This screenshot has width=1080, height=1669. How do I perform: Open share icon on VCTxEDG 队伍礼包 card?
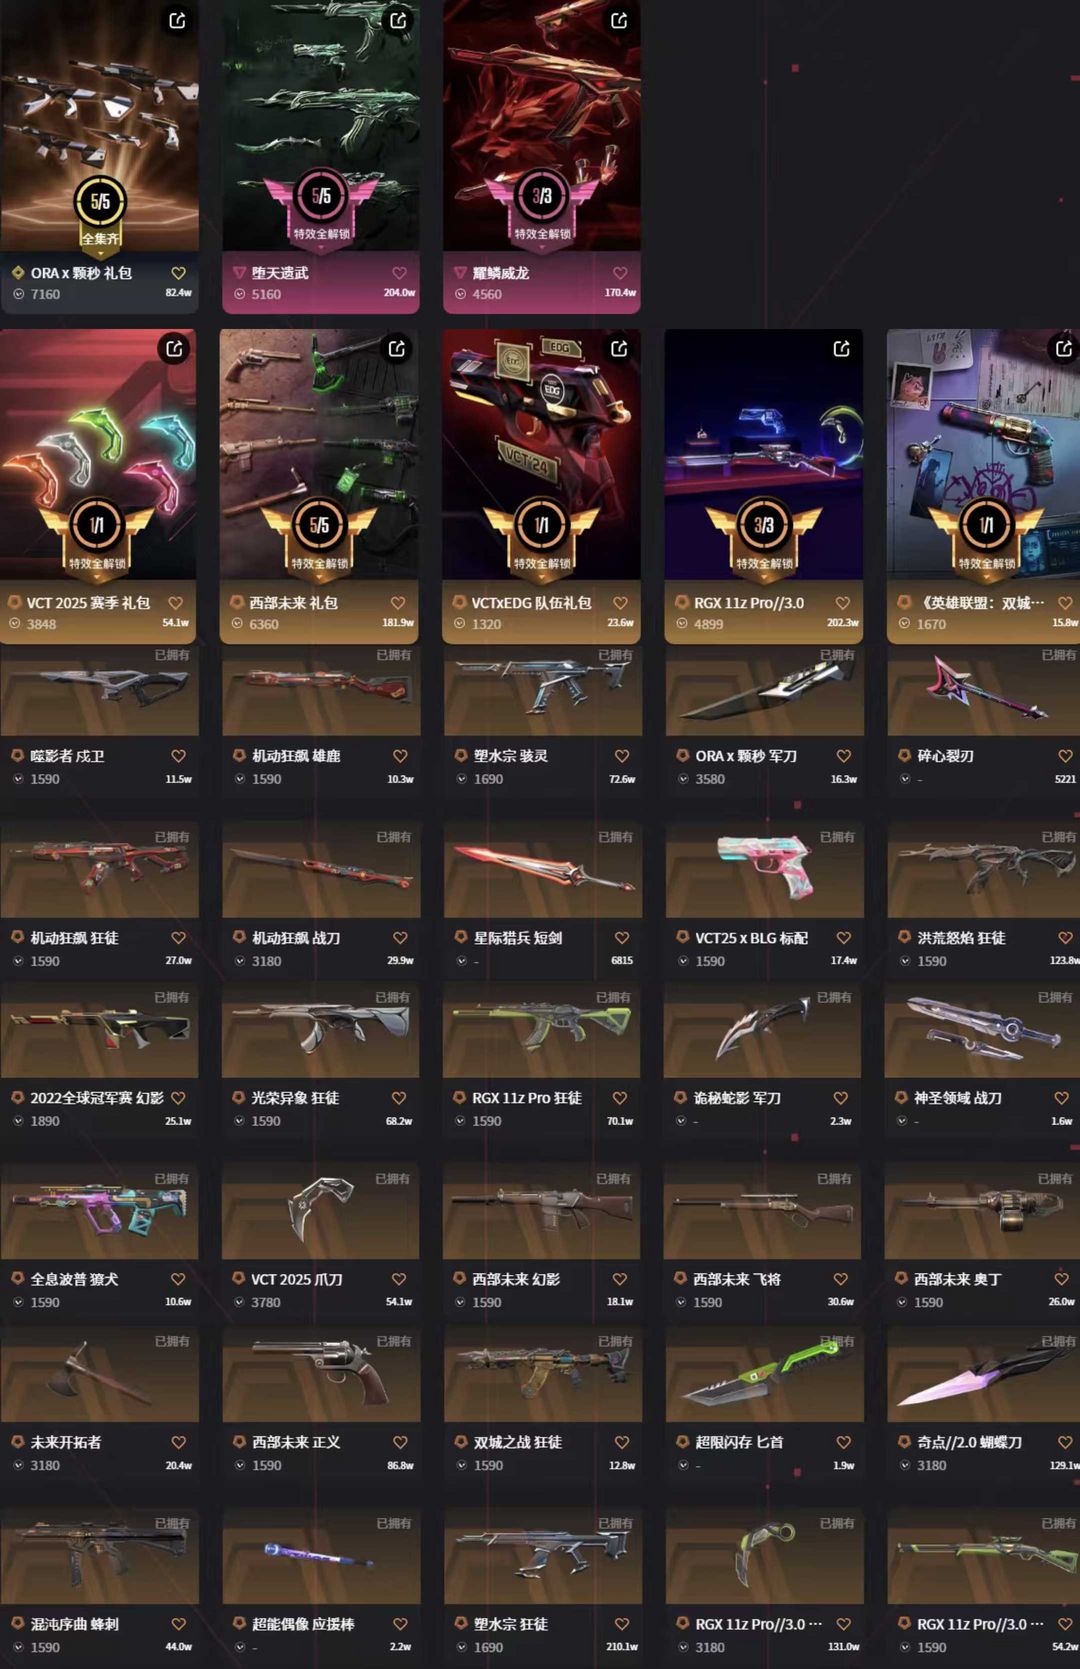pos(619,349)
